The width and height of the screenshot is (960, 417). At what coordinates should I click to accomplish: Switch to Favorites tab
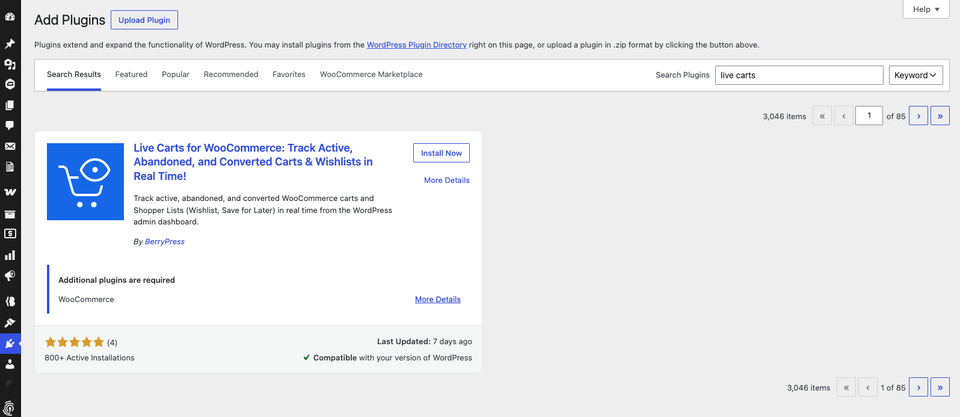coord(289,75)
